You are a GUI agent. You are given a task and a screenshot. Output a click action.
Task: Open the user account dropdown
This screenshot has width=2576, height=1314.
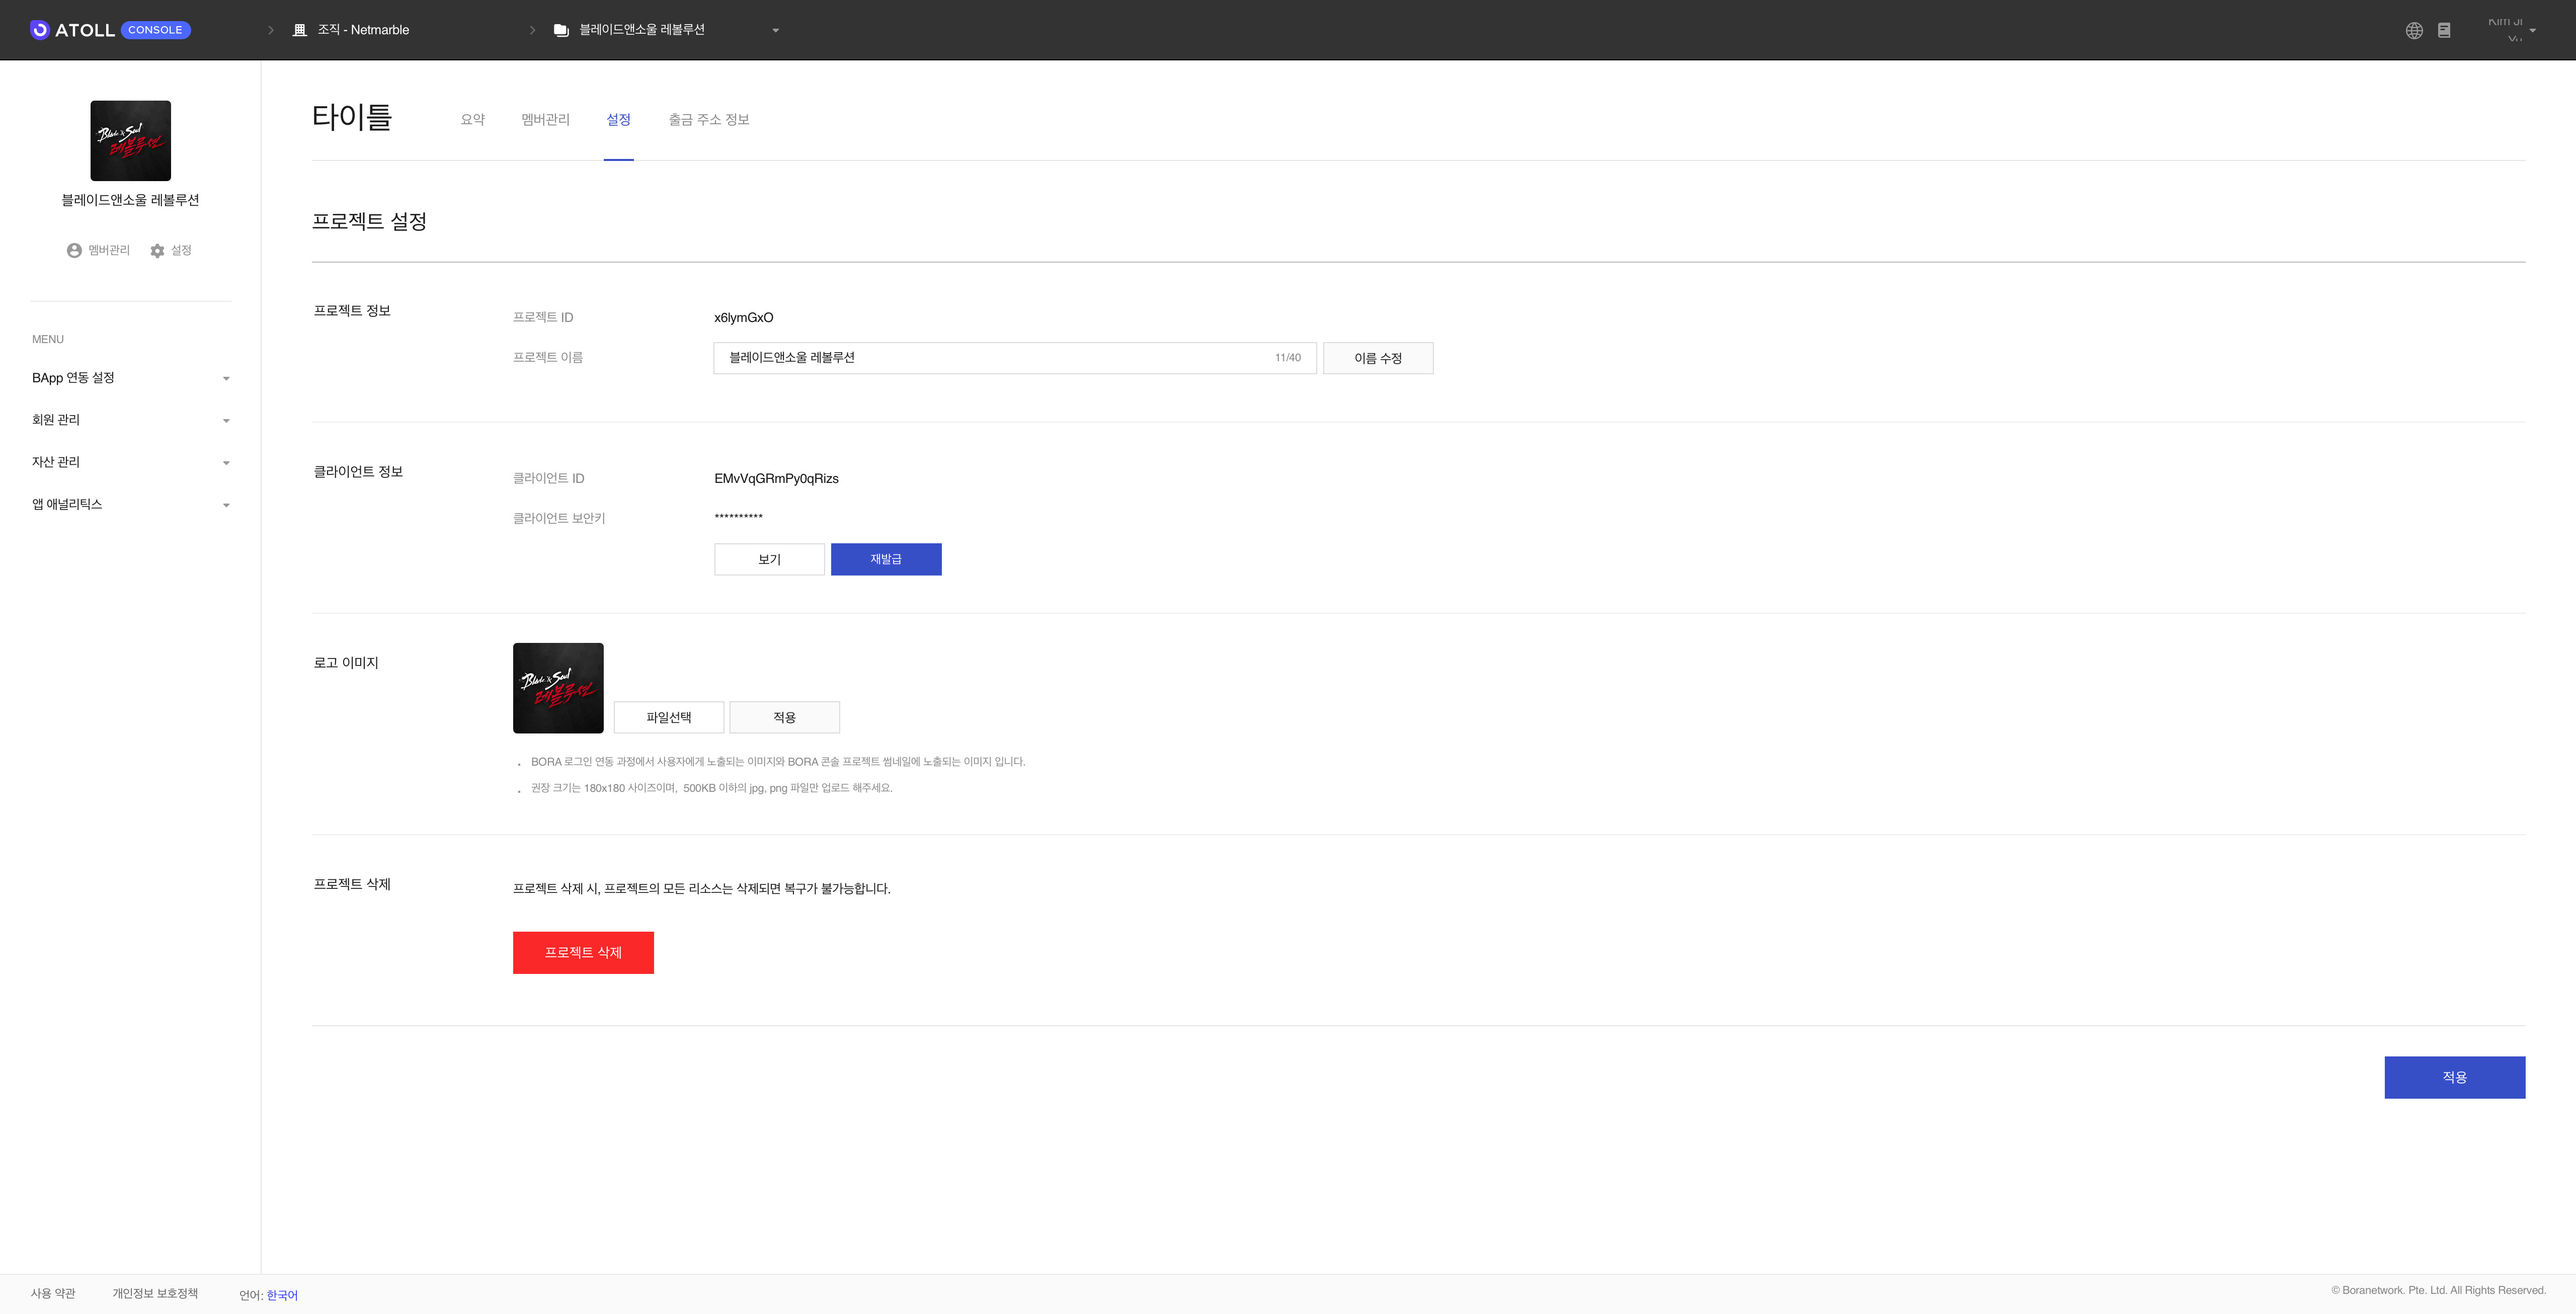2532,30
